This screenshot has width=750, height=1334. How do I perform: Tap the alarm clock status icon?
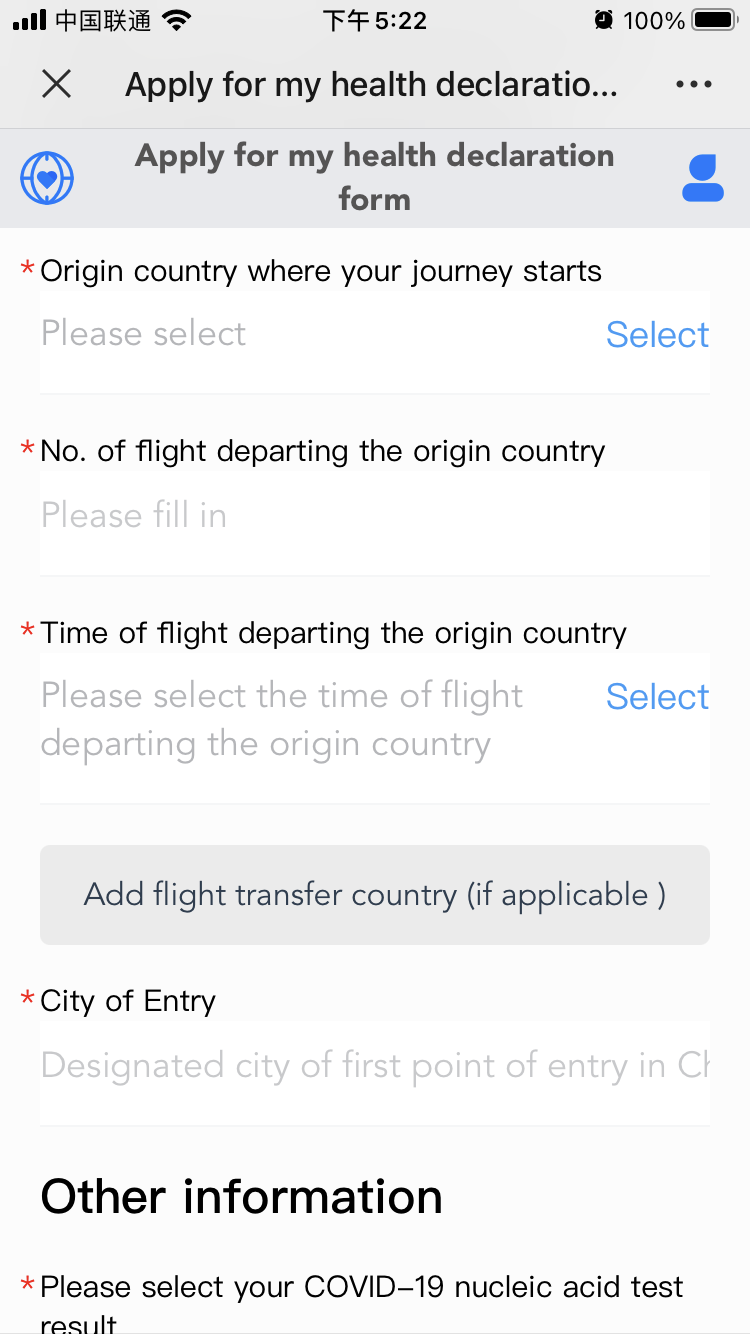pyautogui.click(x=603, y=20)
